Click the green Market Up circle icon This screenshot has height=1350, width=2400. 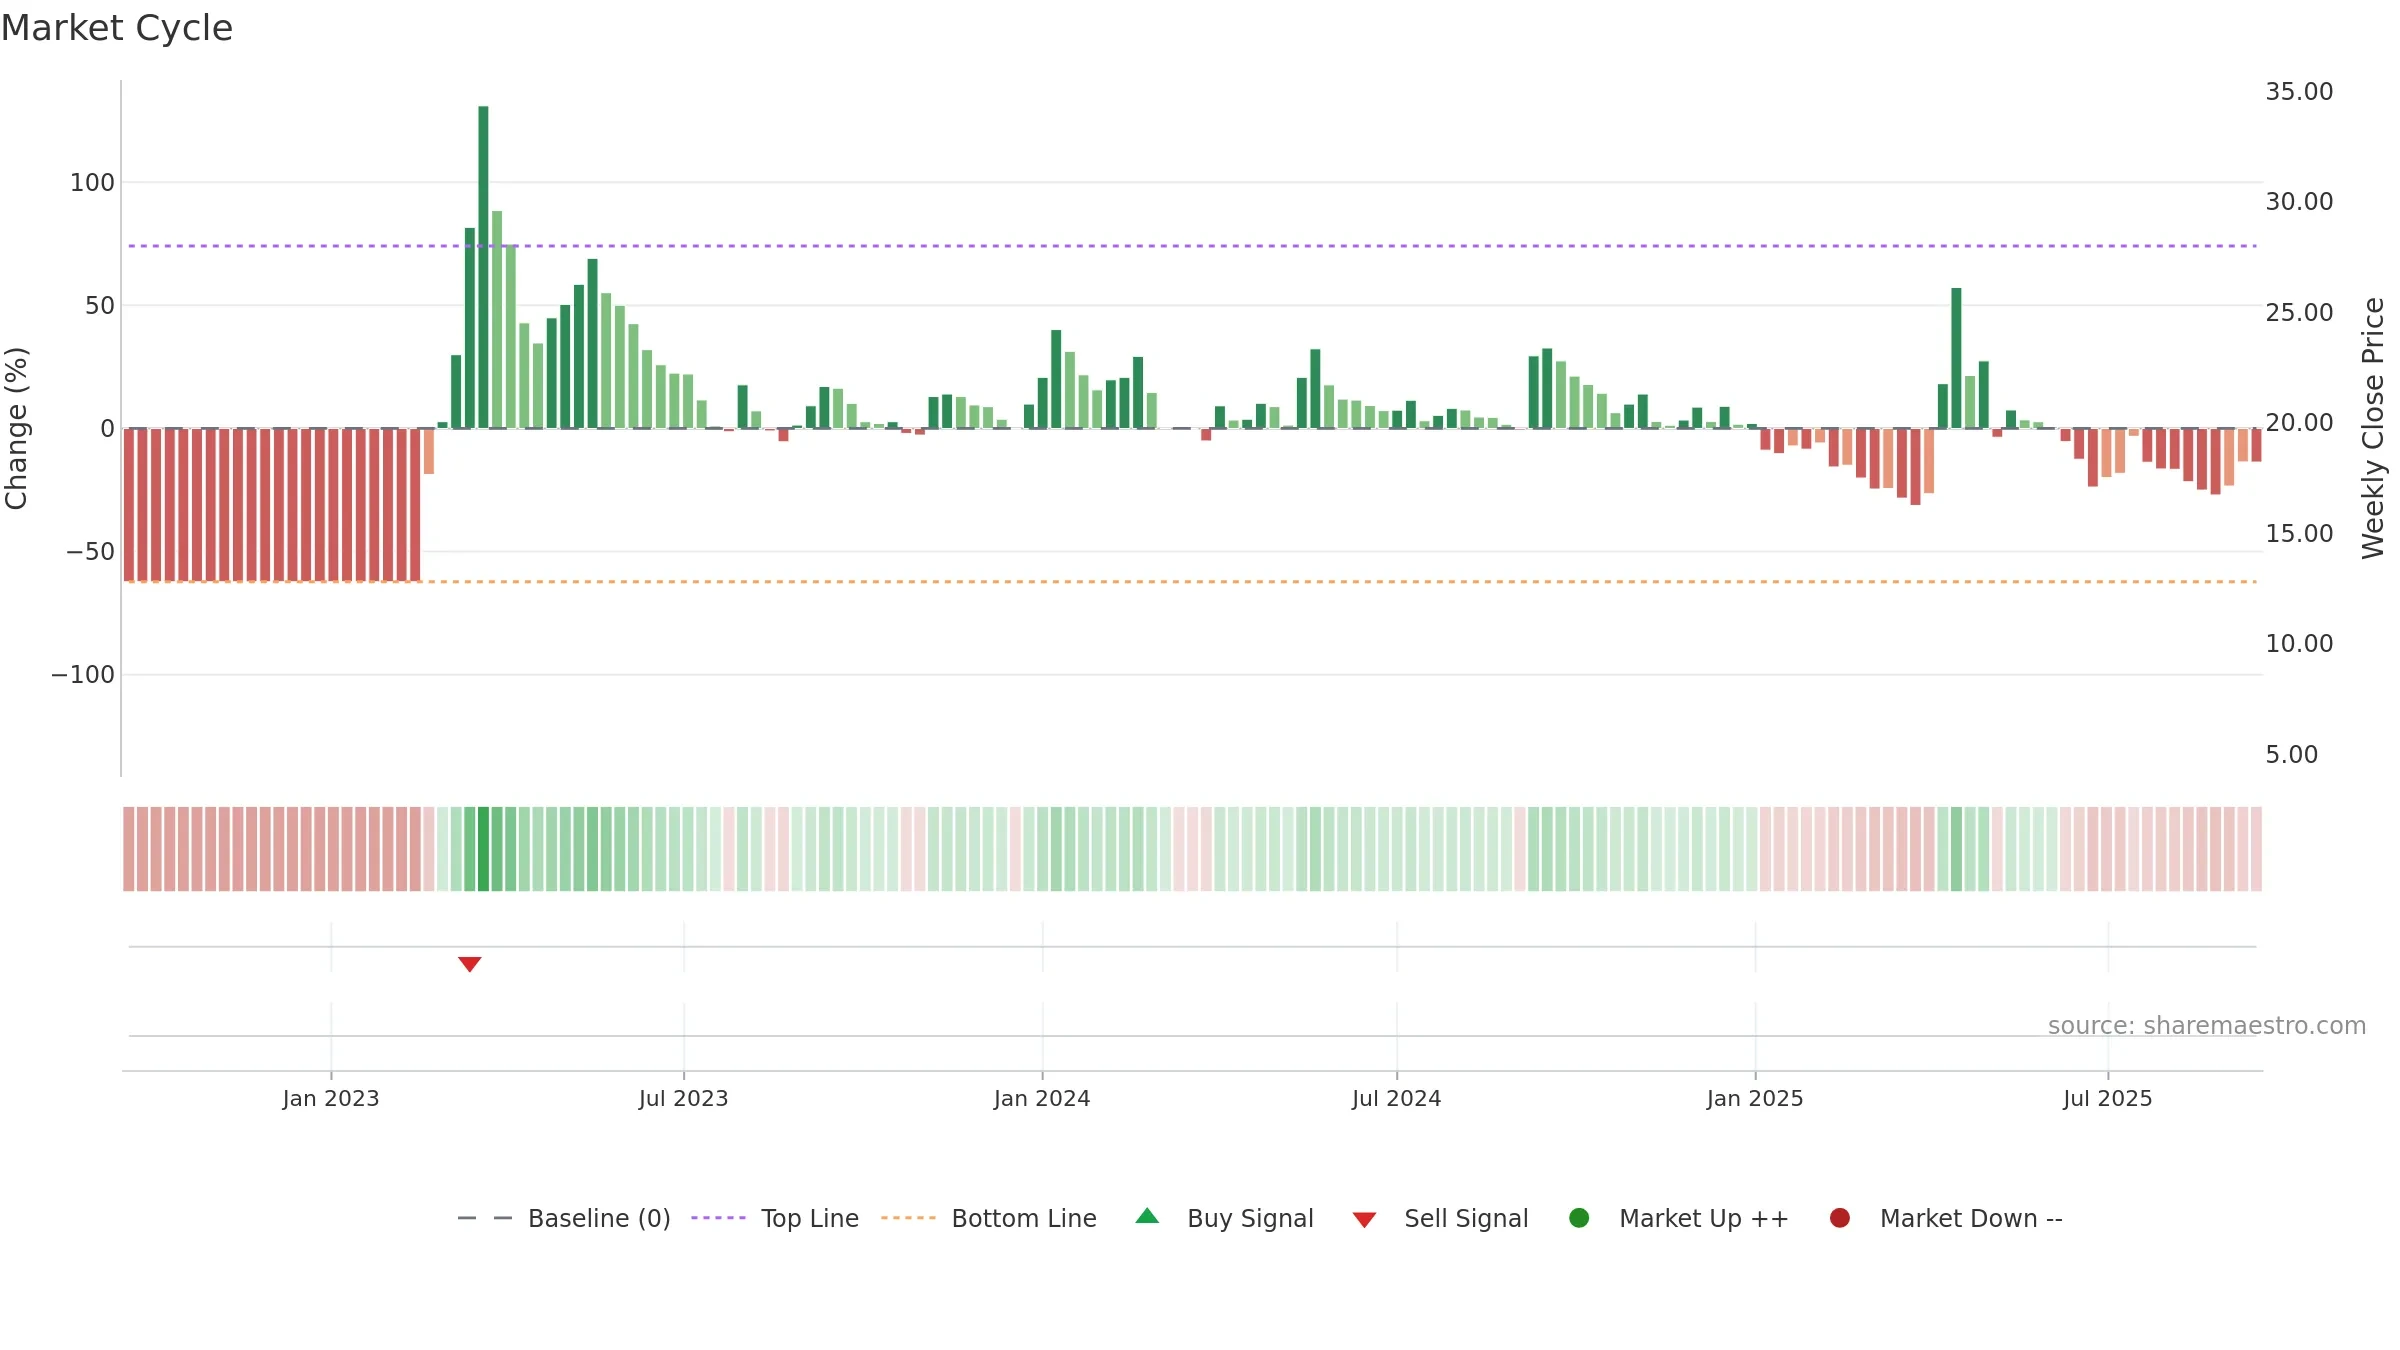coord(1579,1218)
